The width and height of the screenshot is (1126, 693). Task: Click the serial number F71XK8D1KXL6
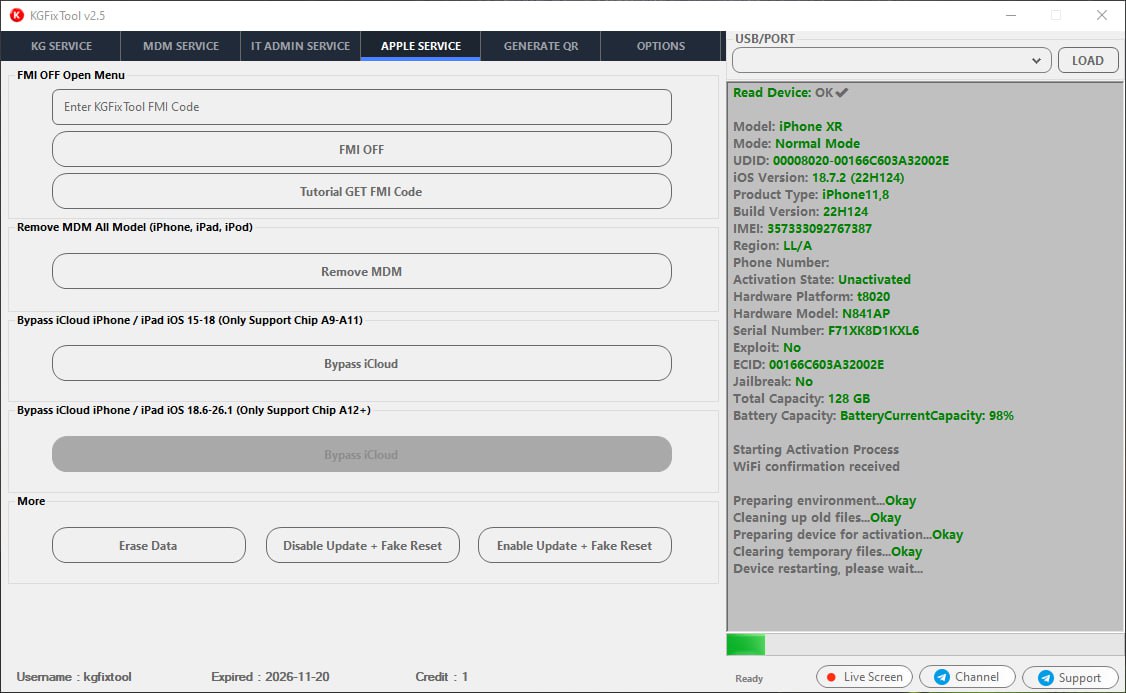[873, 331]
